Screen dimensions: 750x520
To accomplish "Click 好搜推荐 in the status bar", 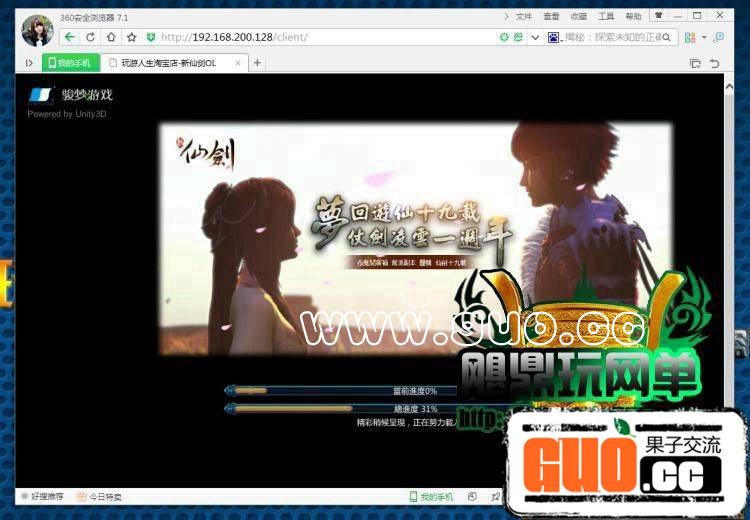I will click(x=43, y=497).
